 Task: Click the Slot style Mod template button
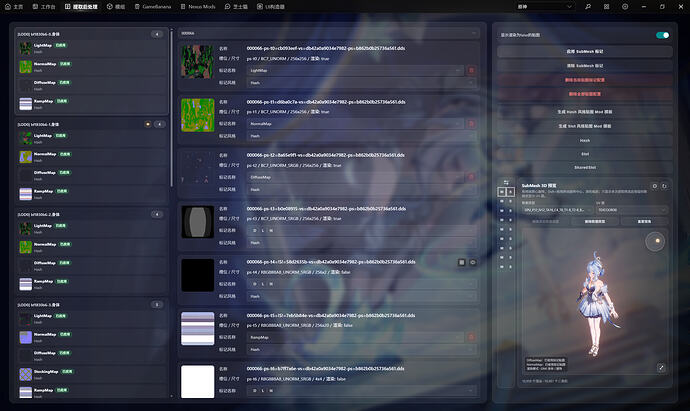tap(585, 126)
